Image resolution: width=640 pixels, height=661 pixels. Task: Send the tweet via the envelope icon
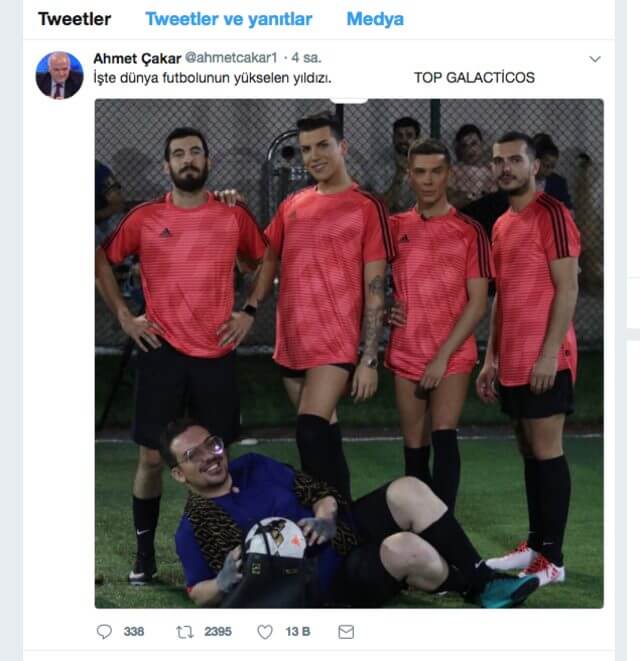346,631
